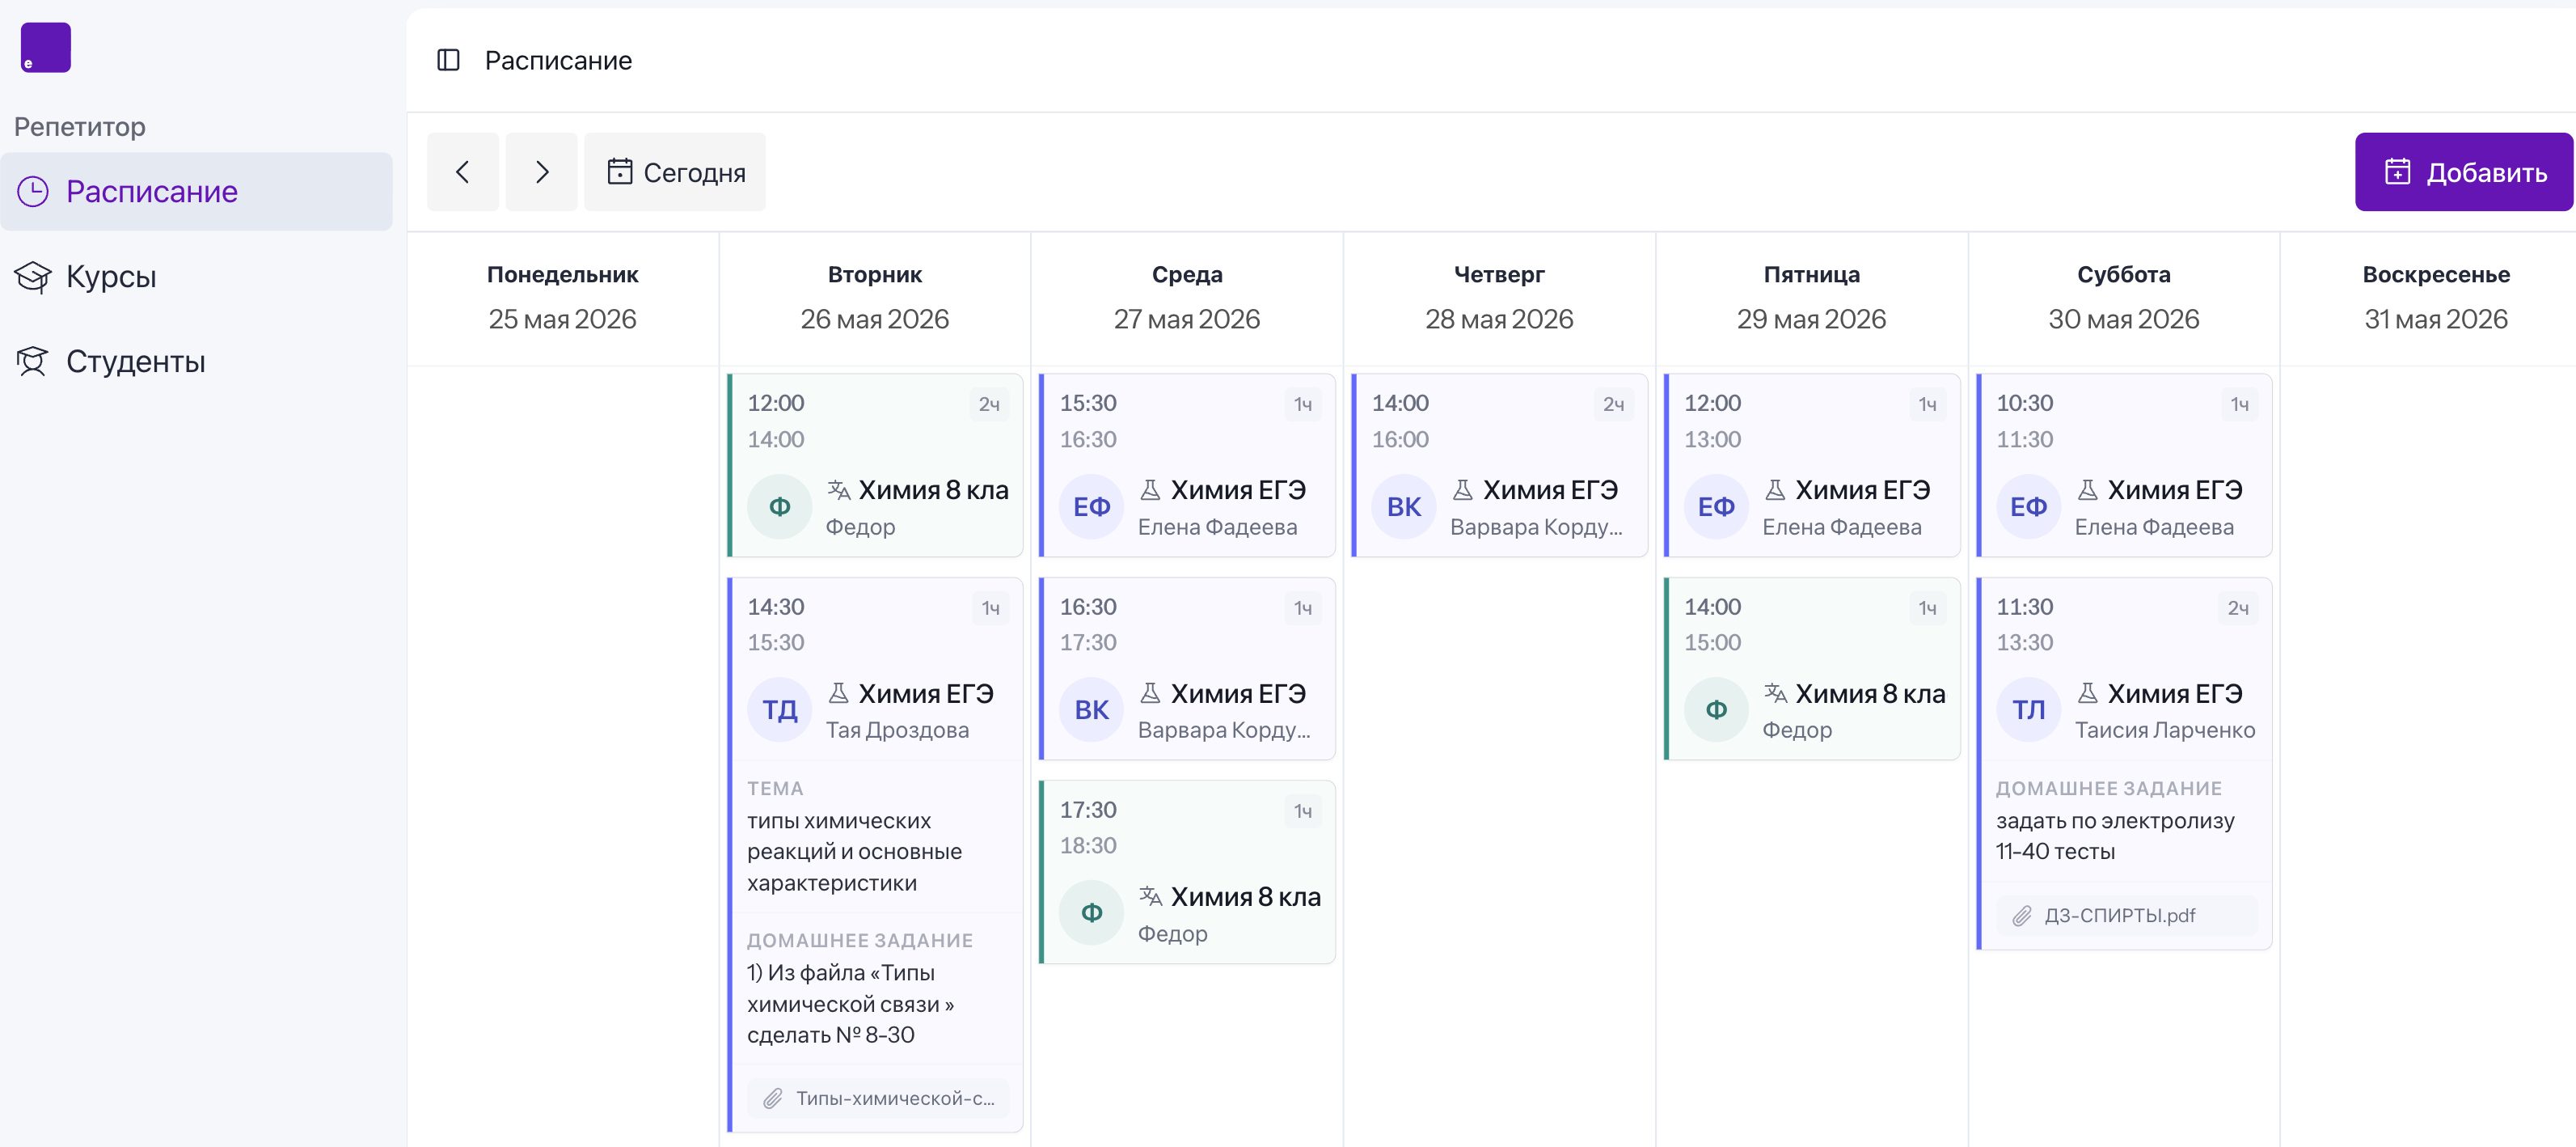Click student name Тая Дроздова
Image resolution: width=2576 pixels, height=1147 pixels.
tap(897, 730)
